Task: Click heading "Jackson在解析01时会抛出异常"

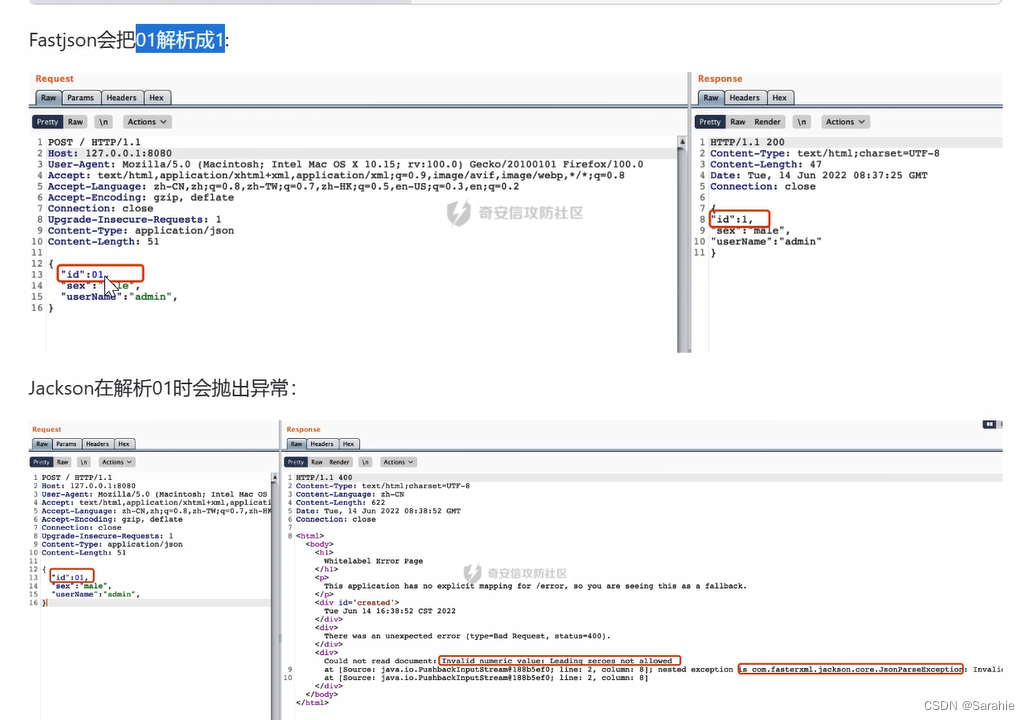Action: pos(162,388)
